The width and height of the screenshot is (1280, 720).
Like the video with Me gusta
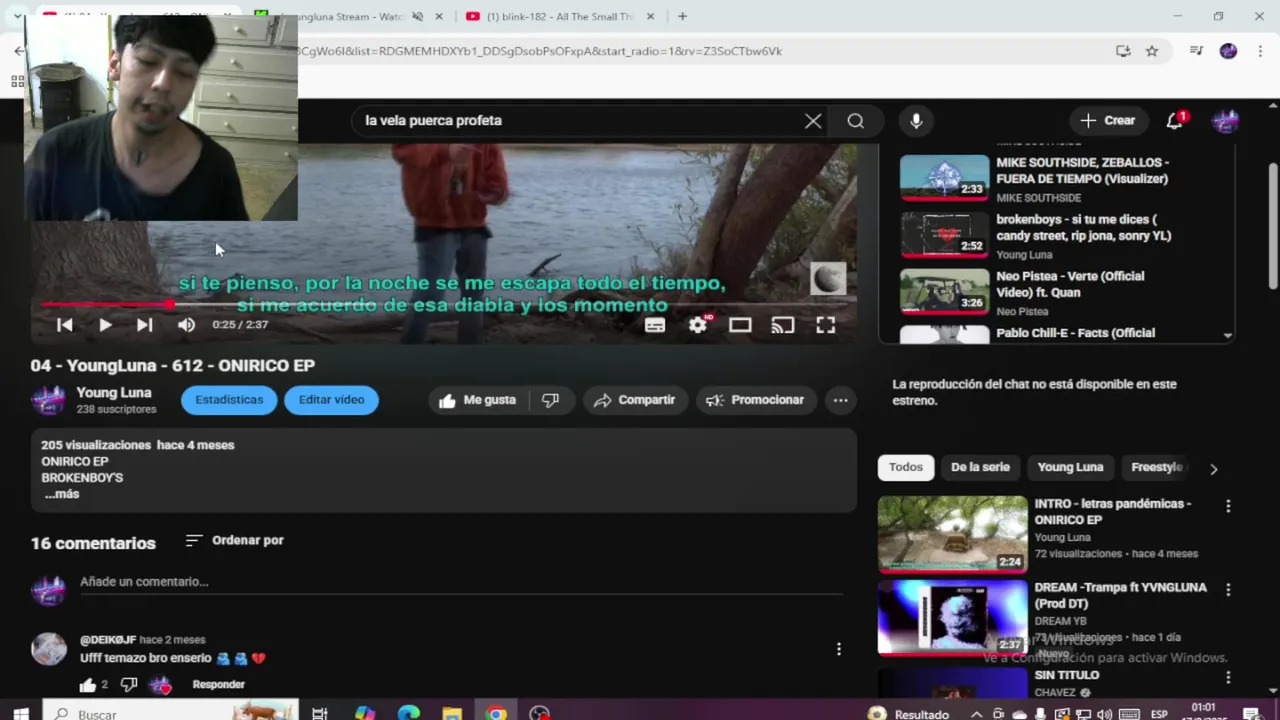point(478,400)
